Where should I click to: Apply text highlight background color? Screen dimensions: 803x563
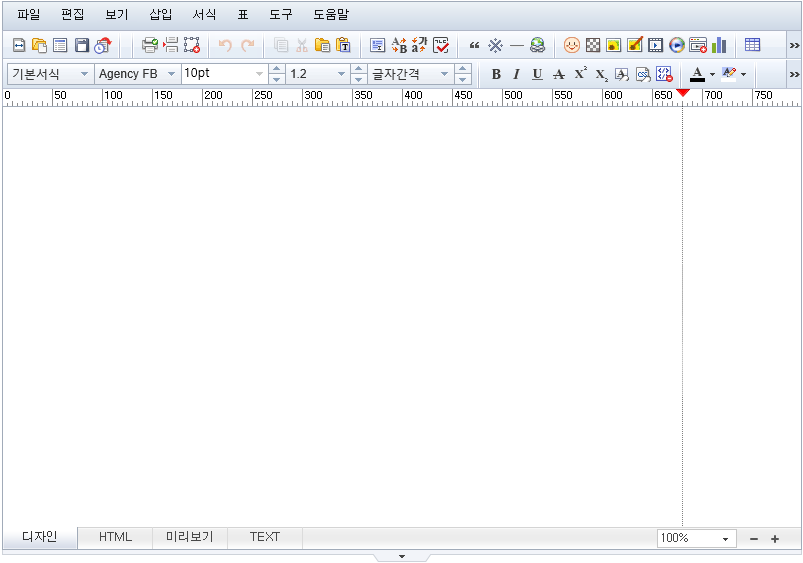[x=729, y=74]
